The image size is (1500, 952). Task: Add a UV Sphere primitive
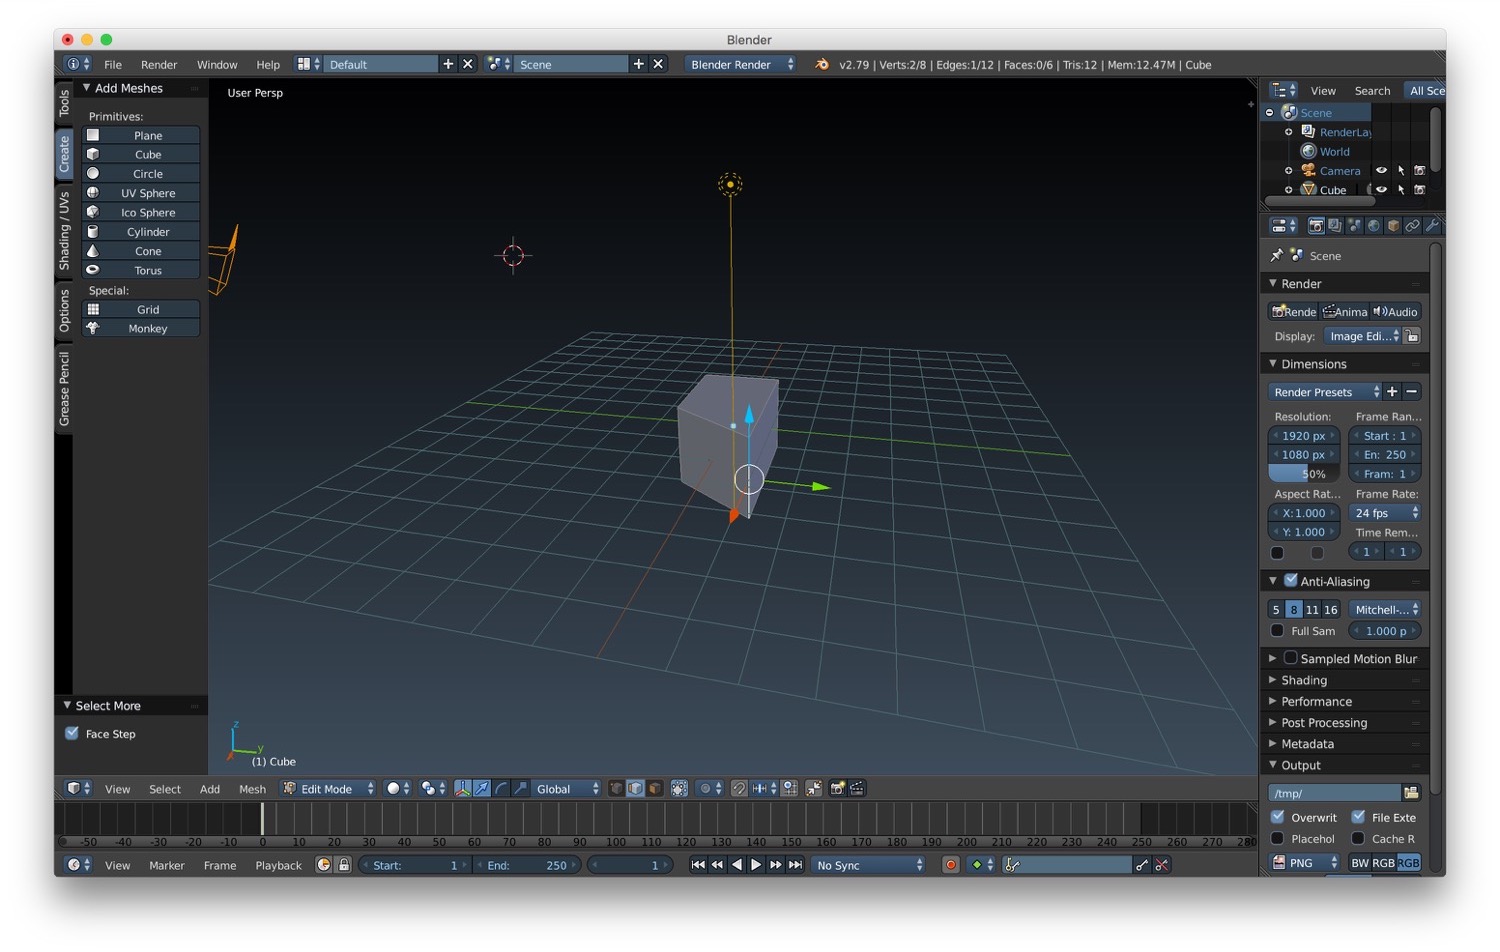coord(141,193)
